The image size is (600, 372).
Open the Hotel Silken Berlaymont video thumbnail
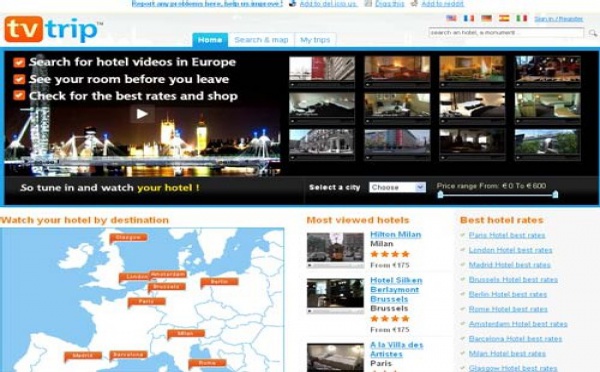coord(335,296)
